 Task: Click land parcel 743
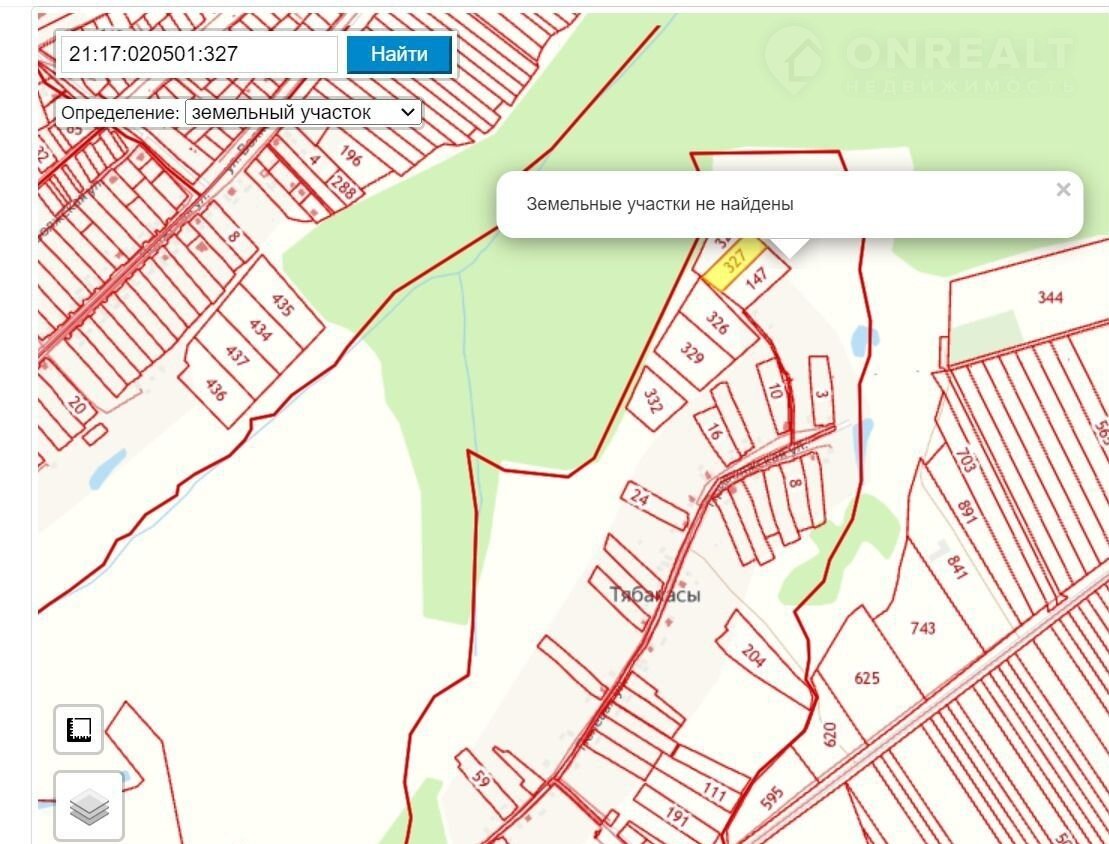(923, 628)
